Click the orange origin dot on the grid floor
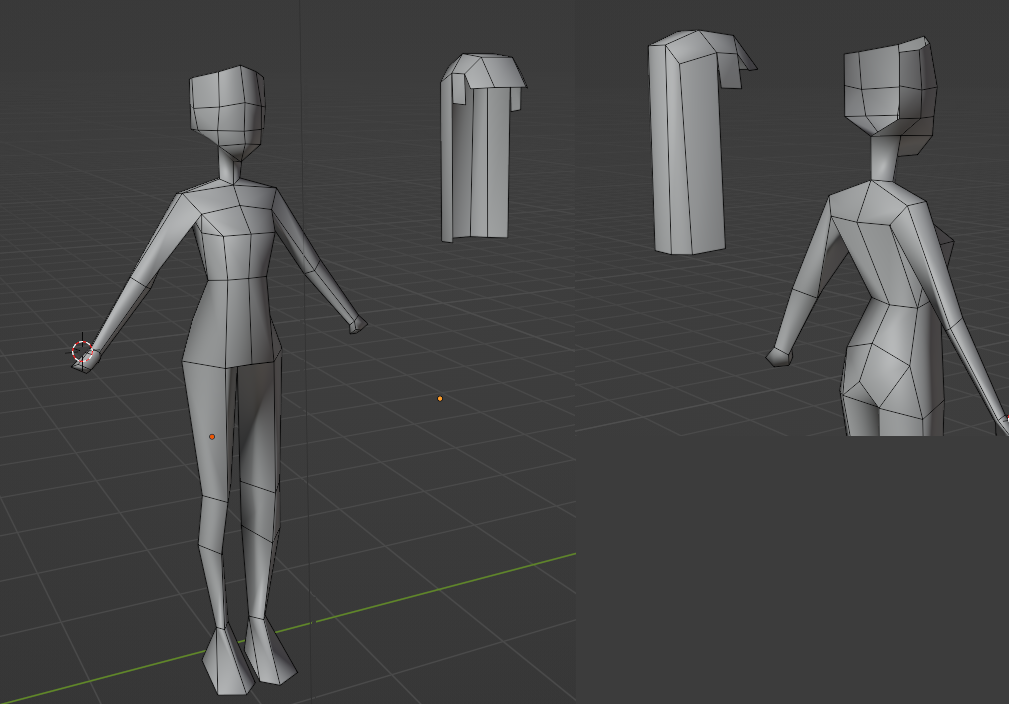Screen dimensions: 1009x704 tap(440, 399)
